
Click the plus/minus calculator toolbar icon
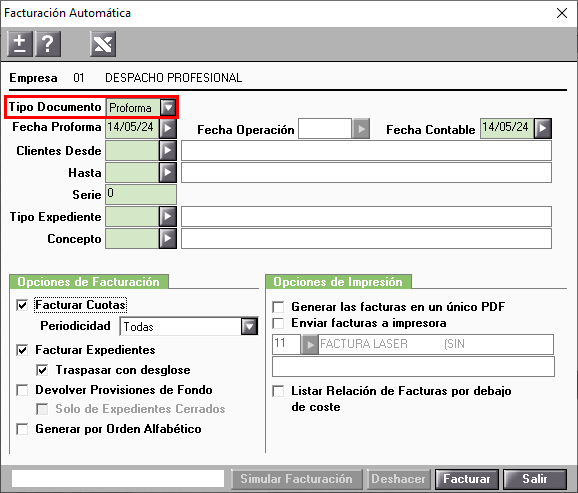20,44
